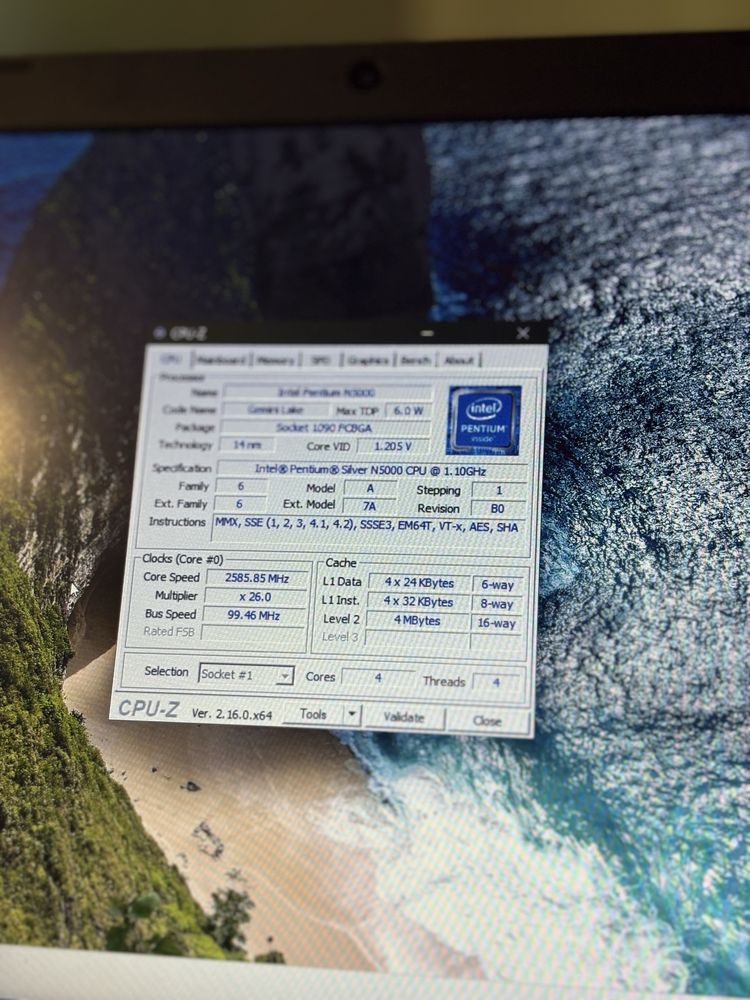Close CPU-Z with the title bar X
750x1000 pixels.
click(523, 333)
